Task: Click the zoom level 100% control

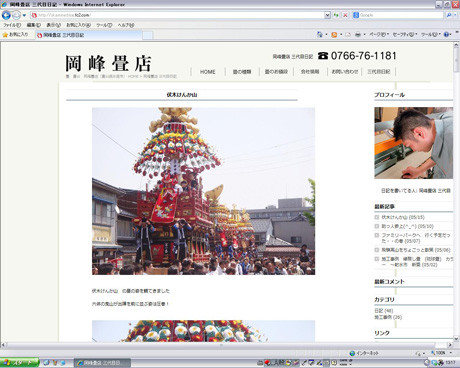Action: 441,353
